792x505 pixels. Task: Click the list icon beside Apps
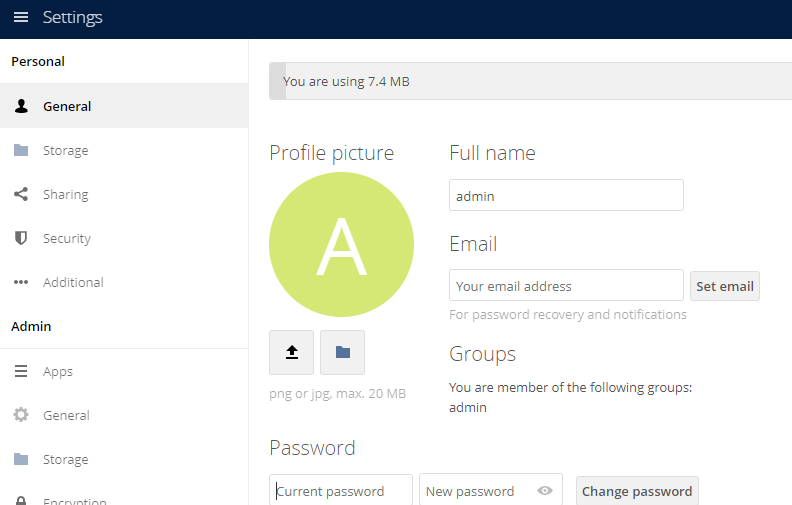tap(21, 371)
